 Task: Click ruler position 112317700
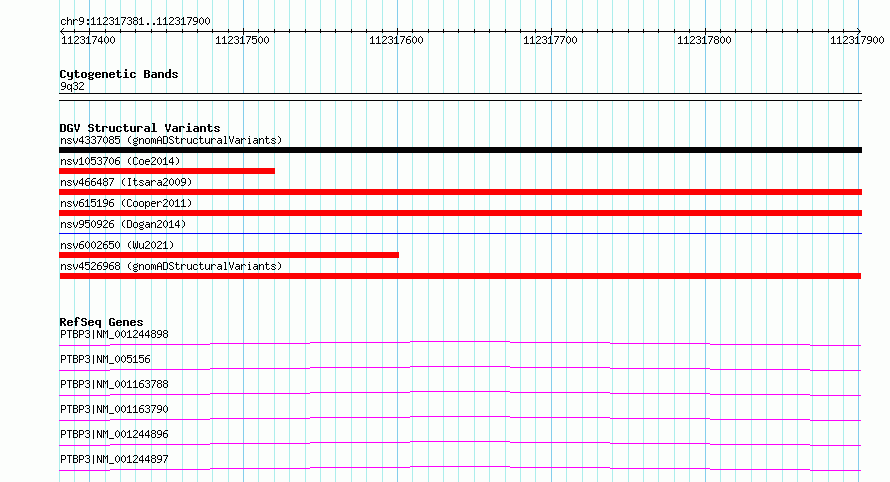(x=550, y=40)
